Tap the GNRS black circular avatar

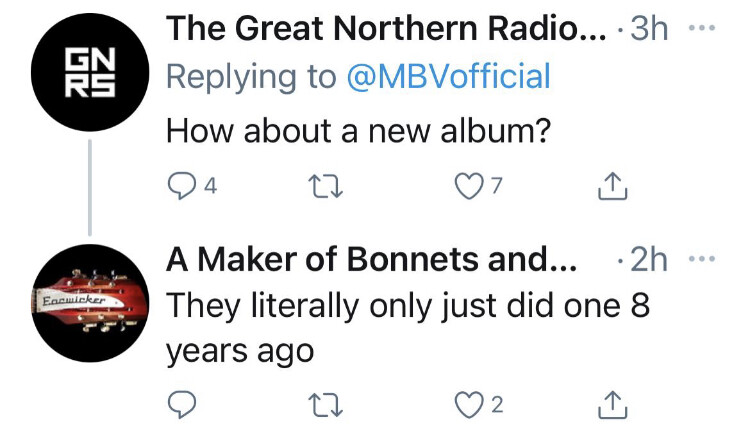coord(90,75)
